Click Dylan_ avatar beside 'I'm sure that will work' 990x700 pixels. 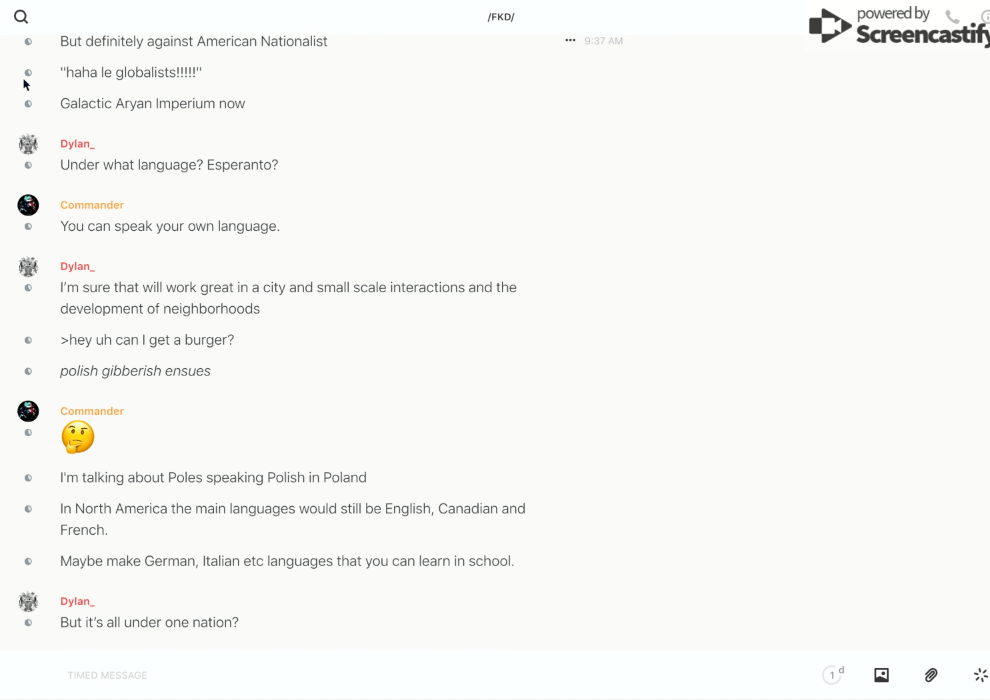(28, 266)
